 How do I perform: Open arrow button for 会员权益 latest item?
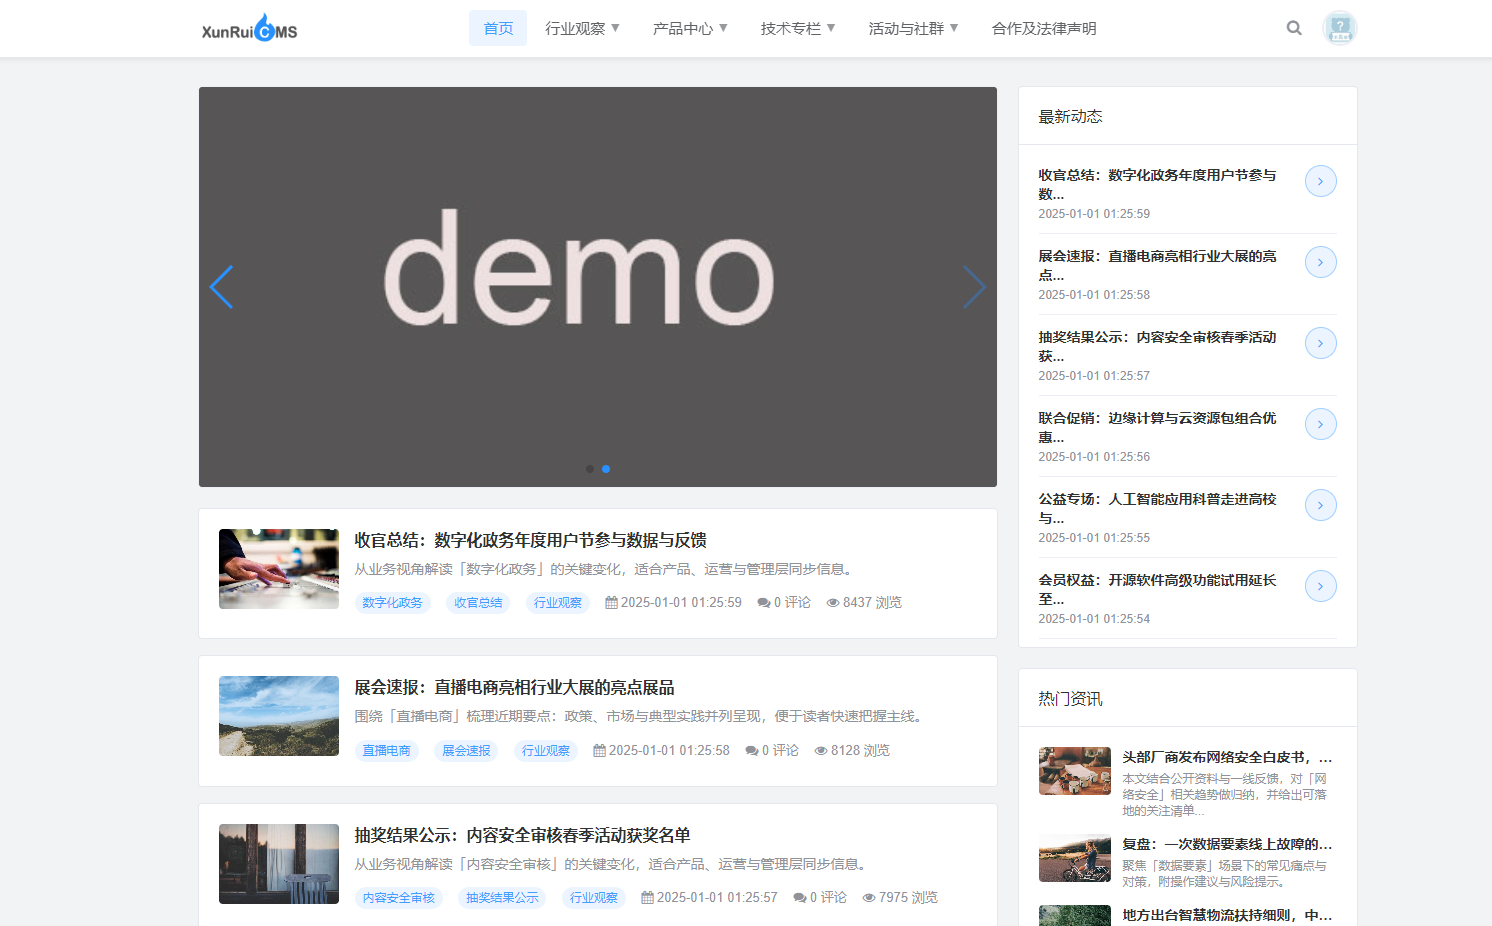(1321, 586)
